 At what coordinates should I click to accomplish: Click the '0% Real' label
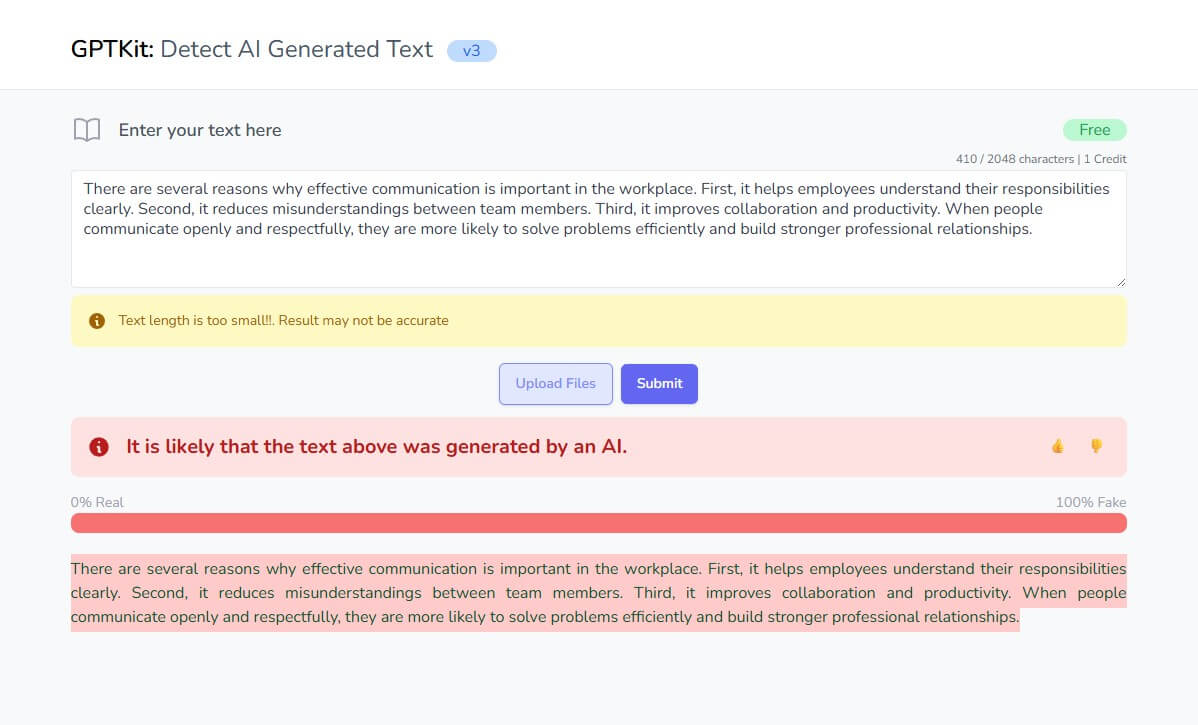coord(97,503)
